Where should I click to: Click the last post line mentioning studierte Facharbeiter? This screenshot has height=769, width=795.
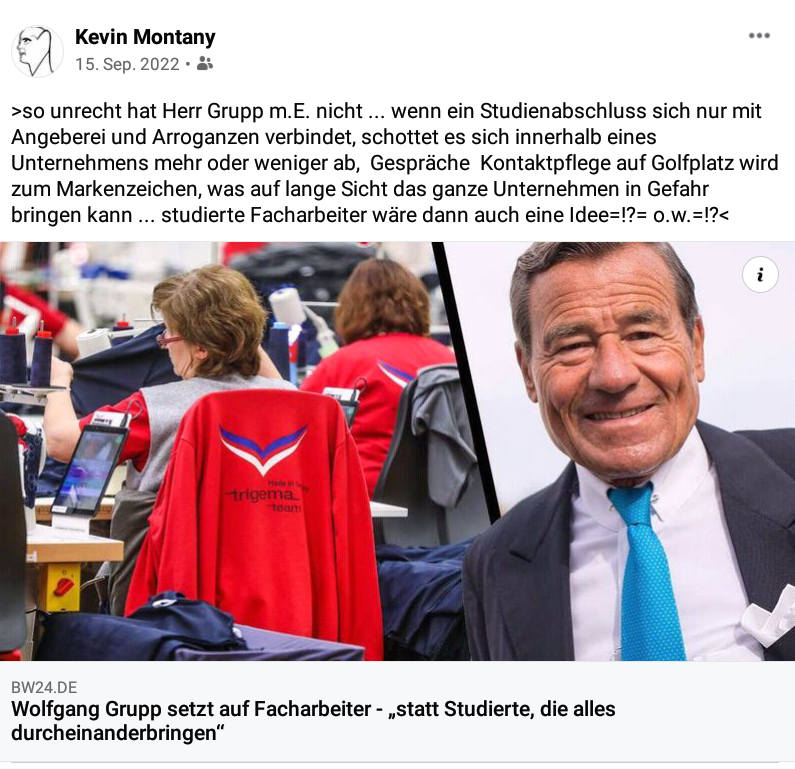tap(370, 215)
